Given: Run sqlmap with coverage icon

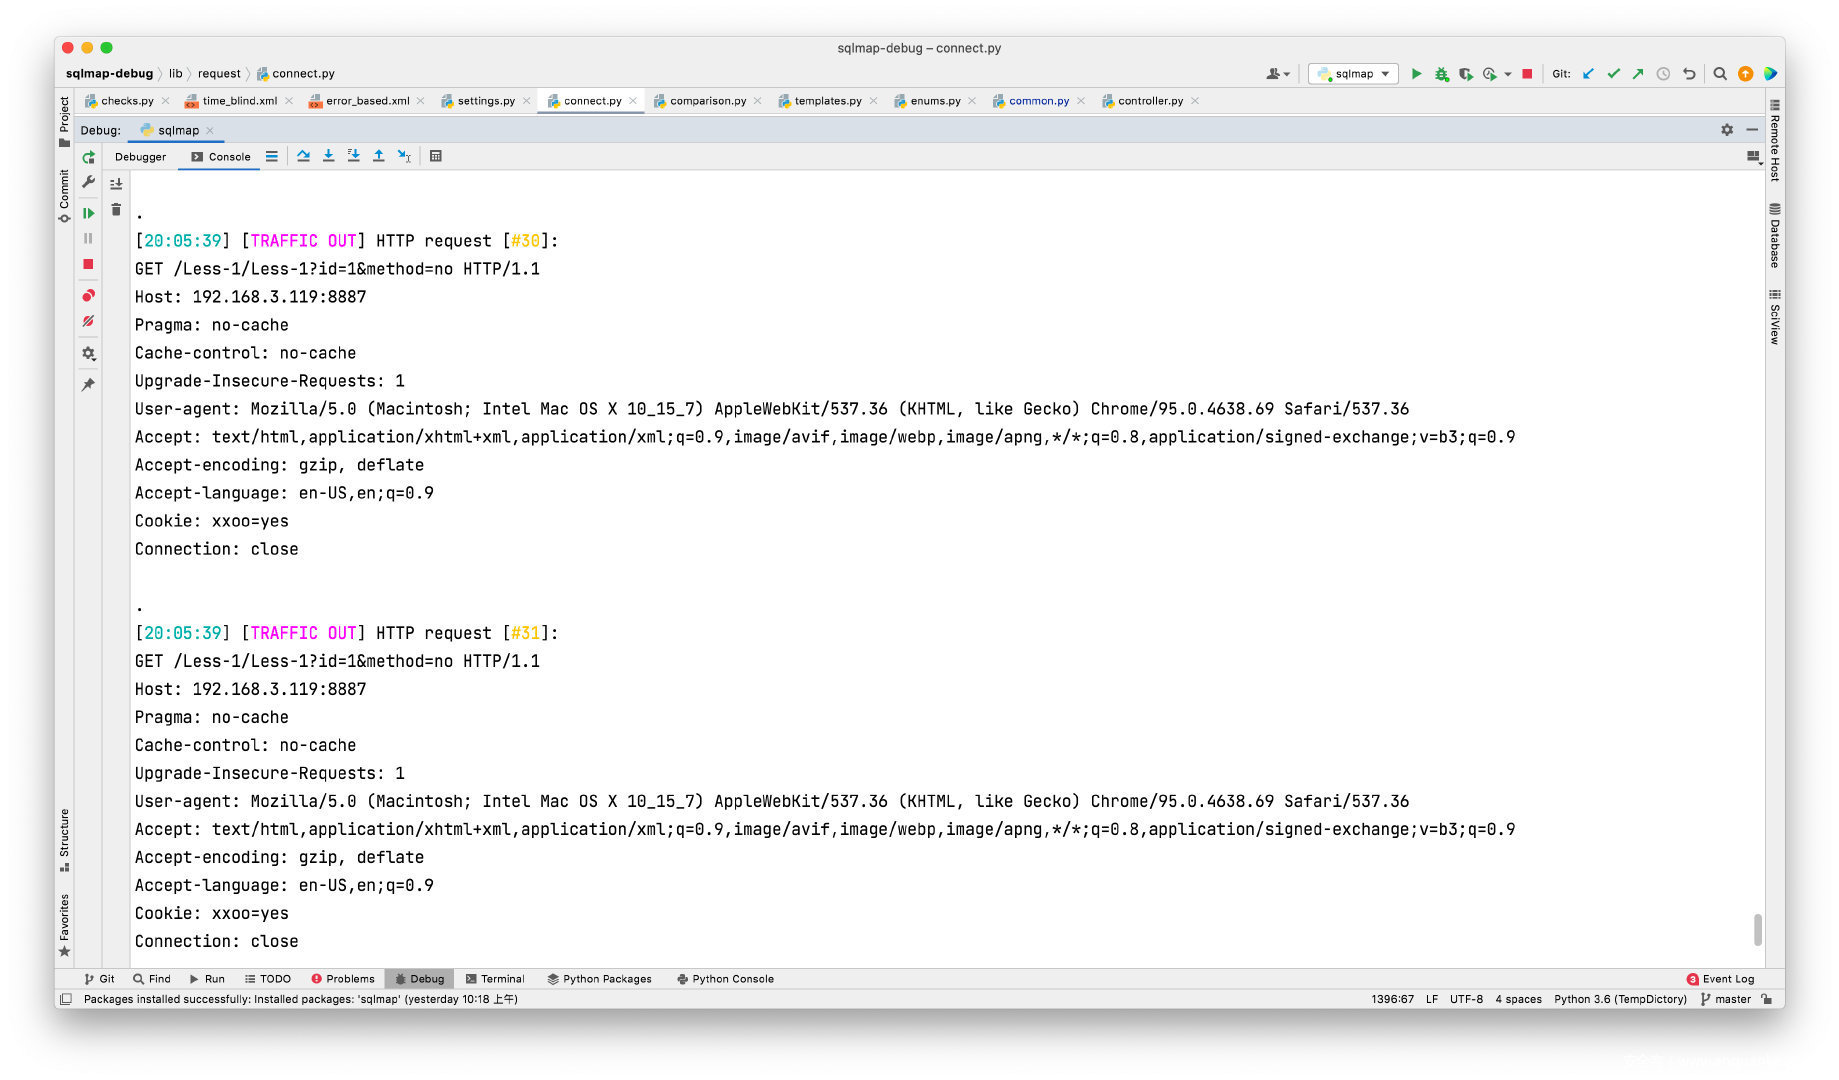Looking at the screenshot, I should point(1465,74).
